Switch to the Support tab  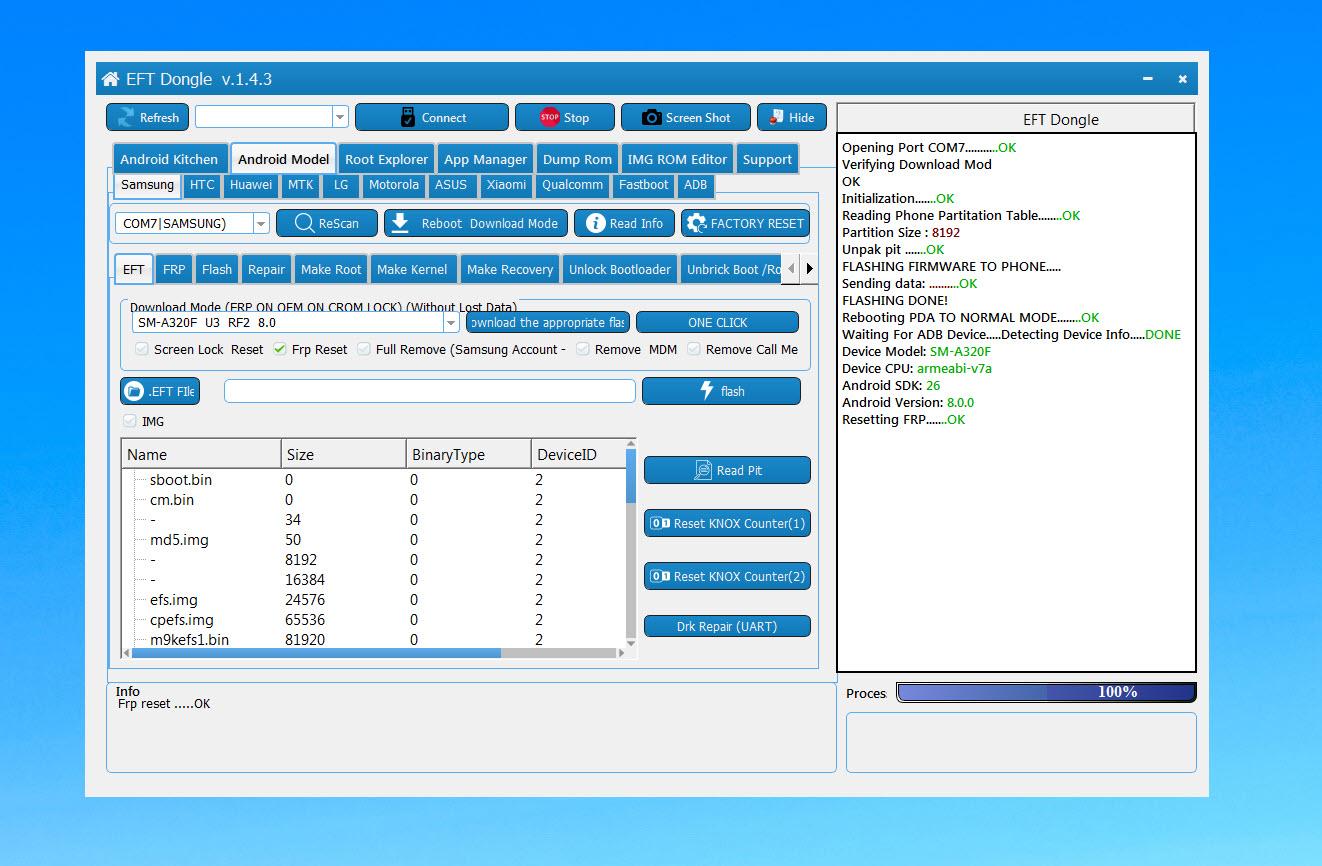coord(767,159)
